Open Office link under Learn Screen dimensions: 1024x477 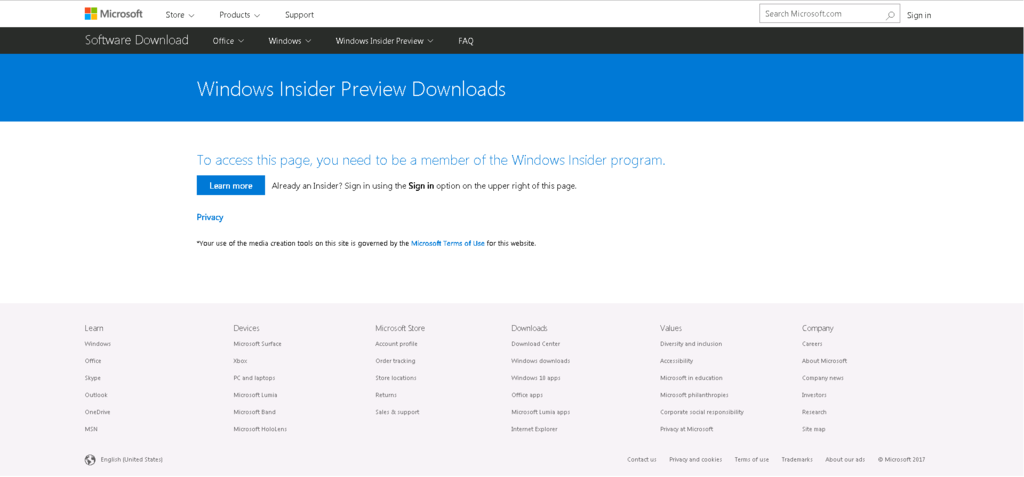tap(93, 361)
